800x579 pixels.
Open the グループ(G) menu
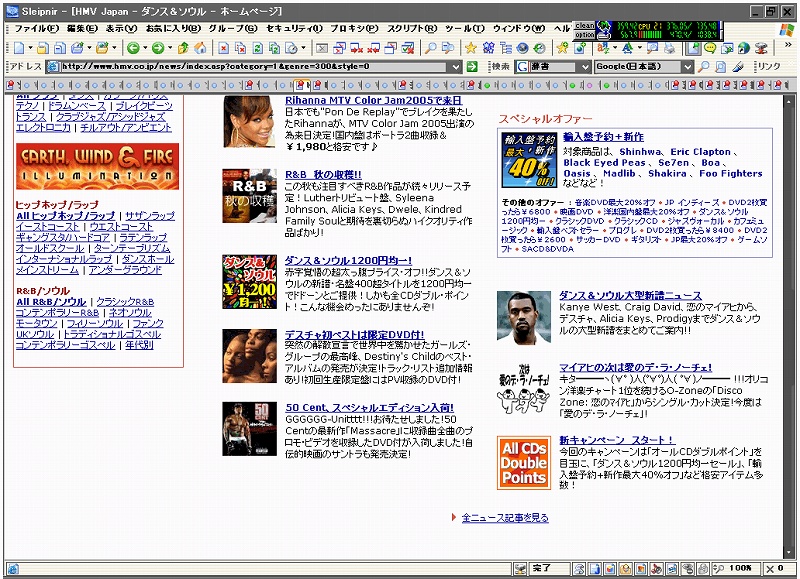pyautogui.click(x=233, y=29)
